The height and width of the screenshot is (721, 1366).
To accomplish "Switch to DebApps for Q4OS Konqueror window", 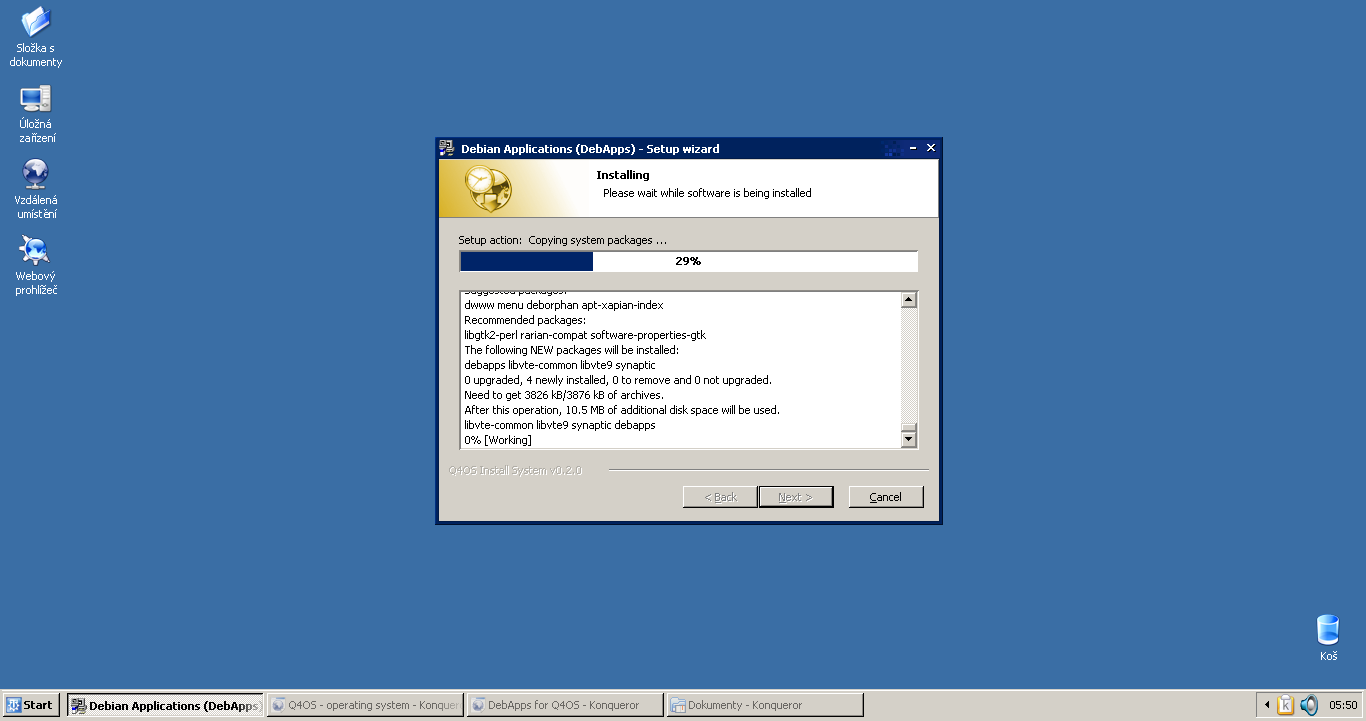I will pos(565,705).
